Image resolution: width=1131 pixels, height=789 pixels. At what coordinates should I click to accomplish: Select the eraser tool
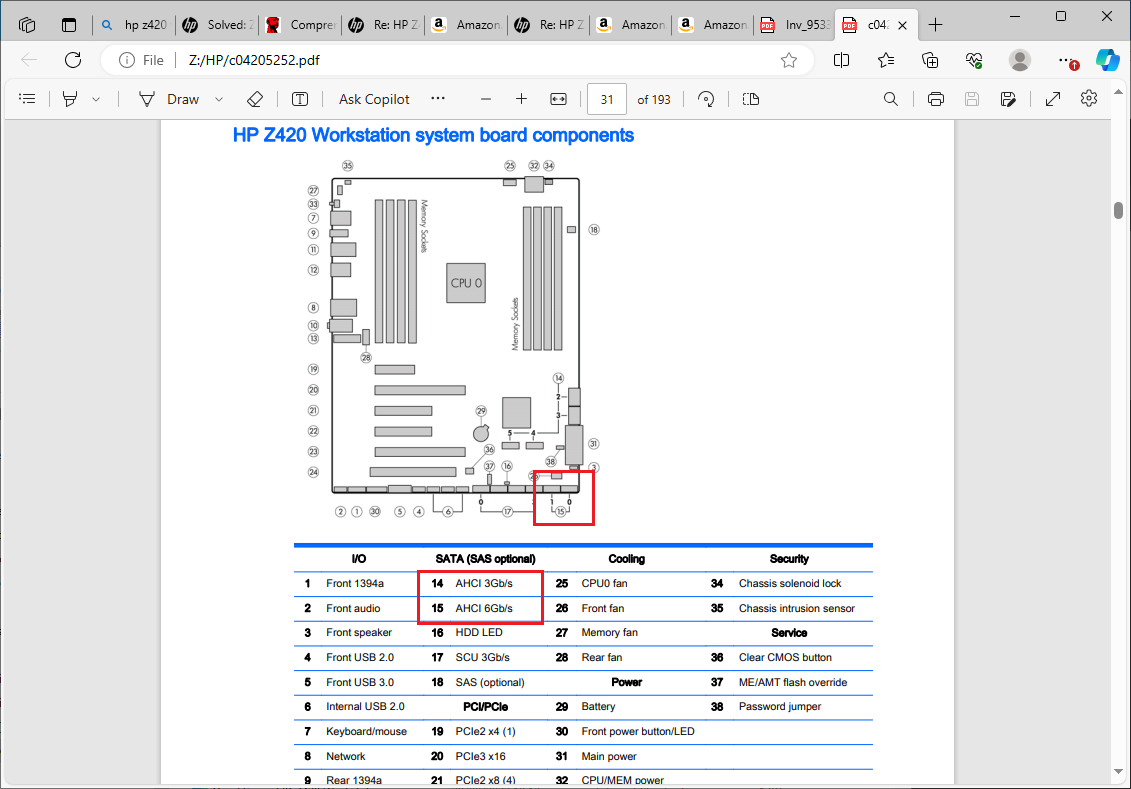pyautogui.click(x=255, y=99)
